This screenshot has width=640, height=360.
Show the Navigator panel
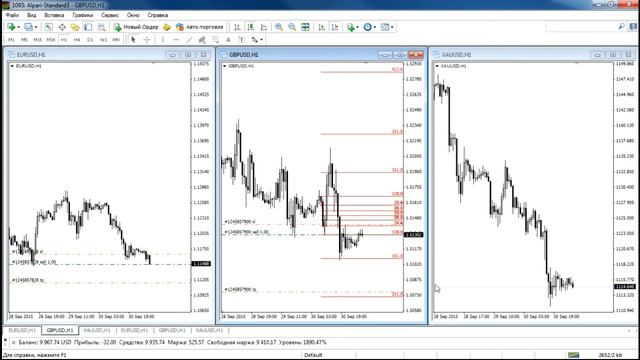pyautogui.click(x=75, y=27)
